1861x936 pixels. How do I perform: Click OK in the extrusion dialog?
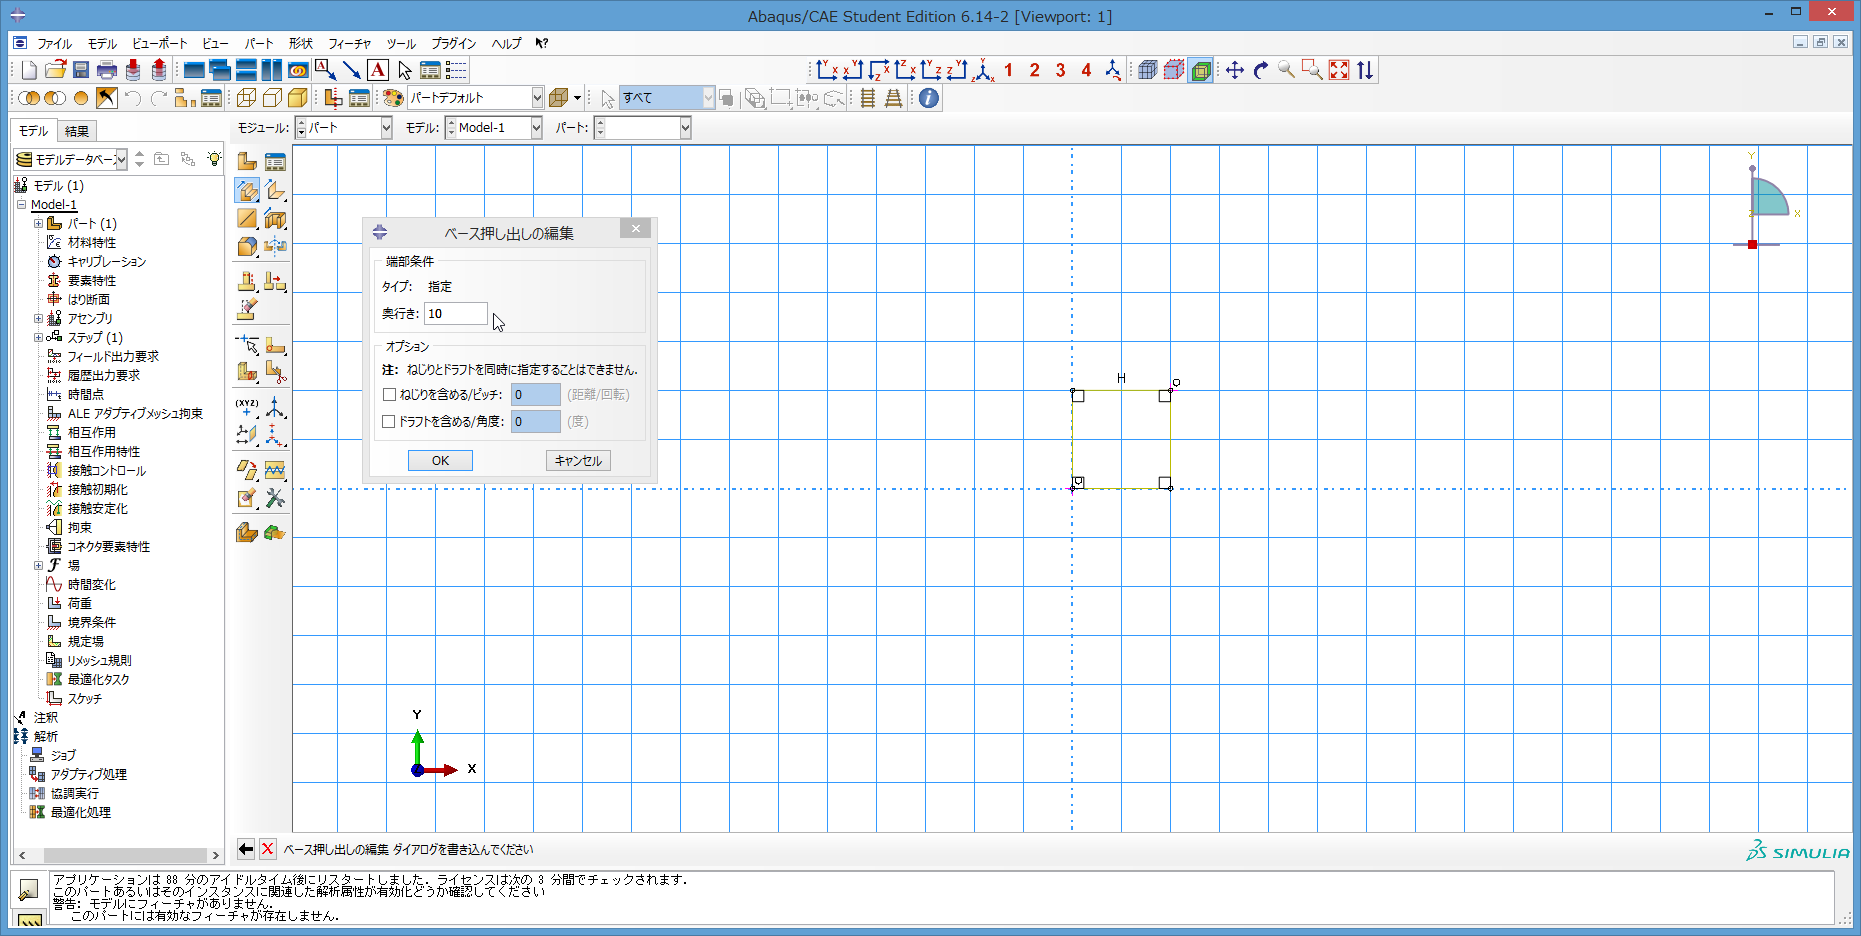click(x=440, y=461)
